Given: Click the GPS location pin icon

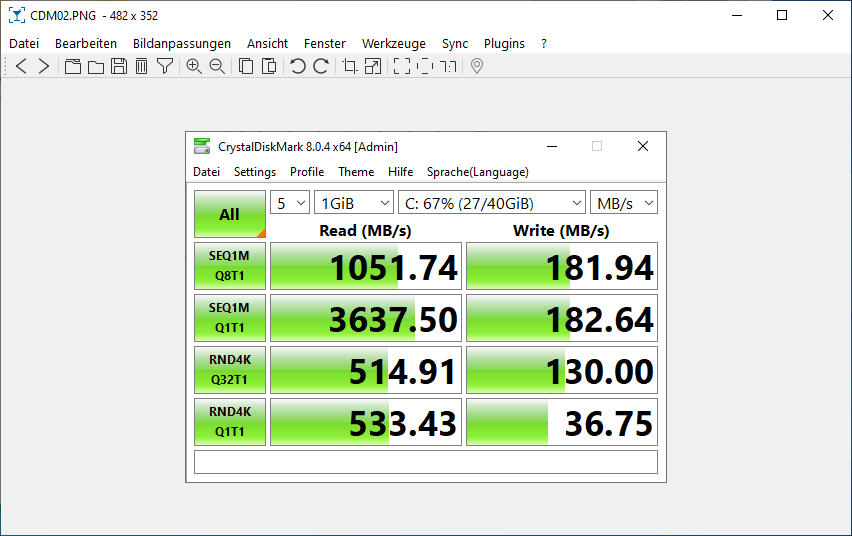Looking at the screenshot, I should click(x=477, y=66).
